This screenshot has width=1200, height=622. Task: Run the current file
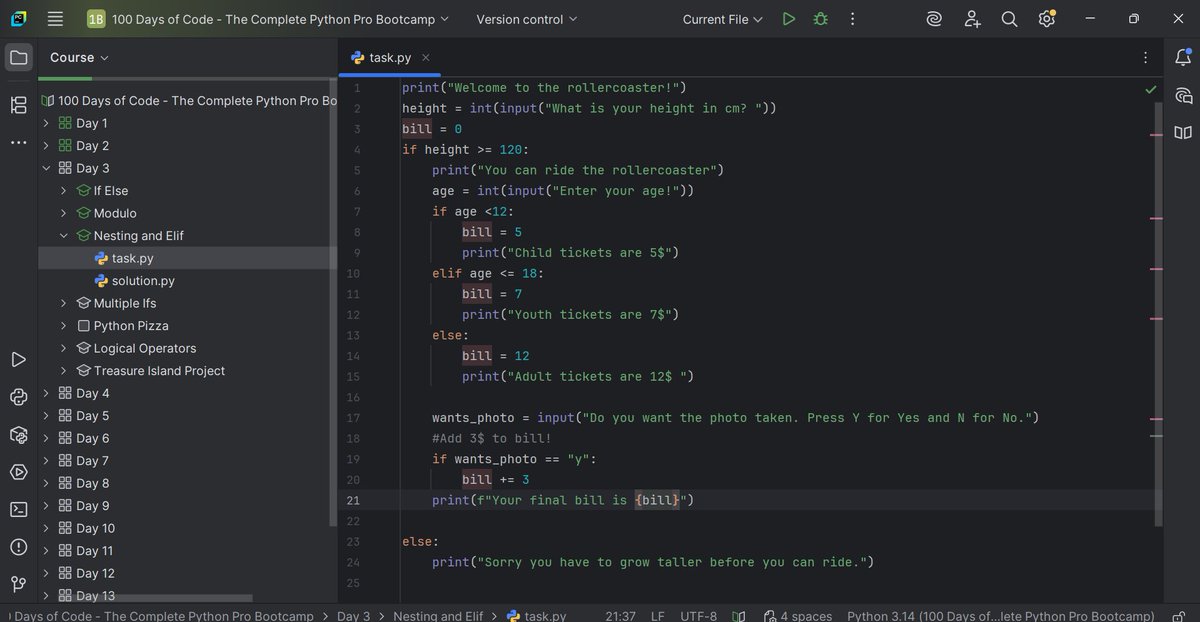(789, 19)
